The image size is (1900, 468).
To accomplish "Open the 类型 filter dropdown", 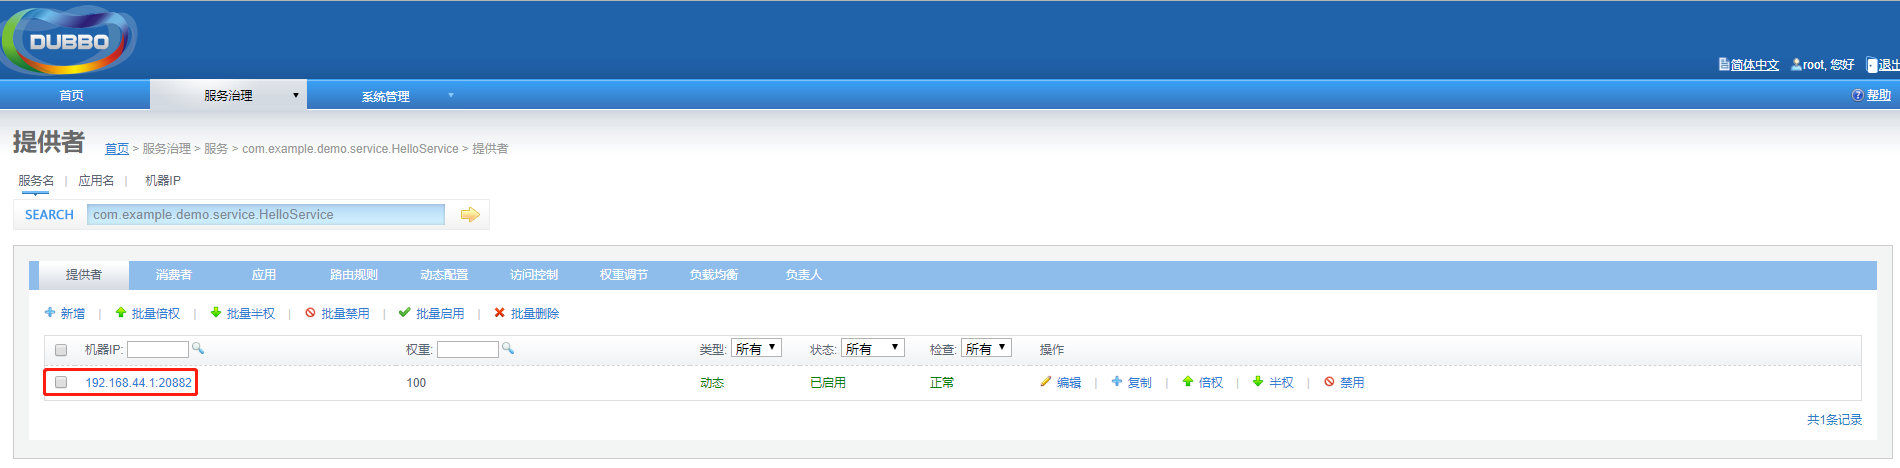I will coord(756,348).
